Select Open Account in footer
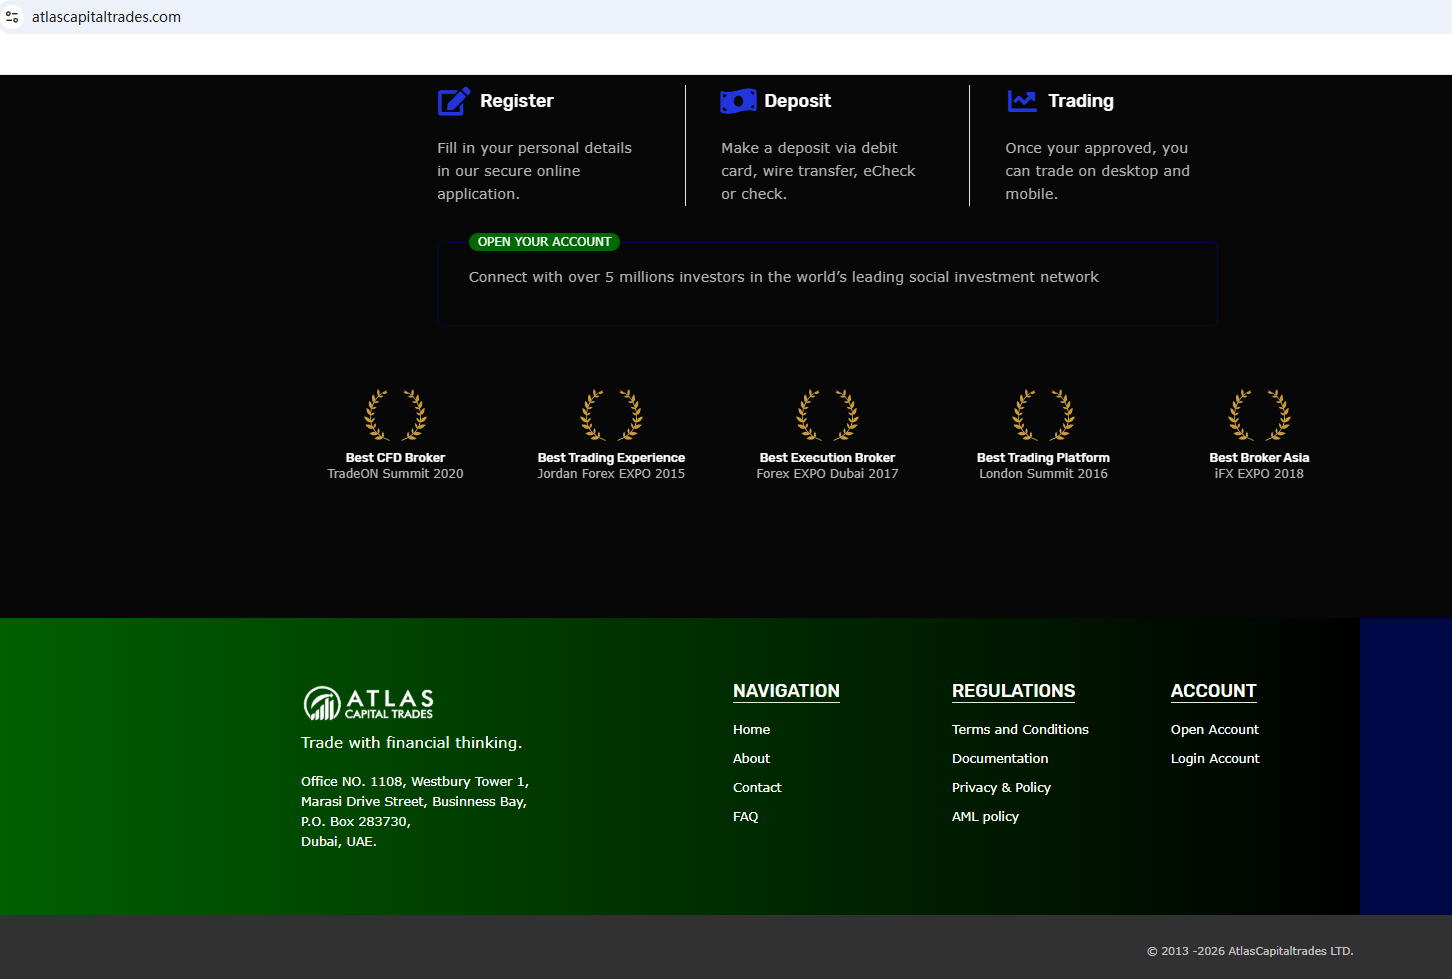This screenshot has width=1452, height=979. pos(1214,730)
